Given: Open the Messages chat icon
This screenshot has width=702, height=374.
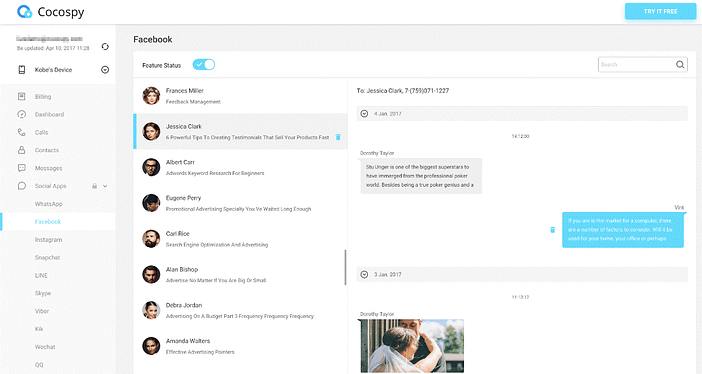Looking at the screenshot, I should coord(21,168).
